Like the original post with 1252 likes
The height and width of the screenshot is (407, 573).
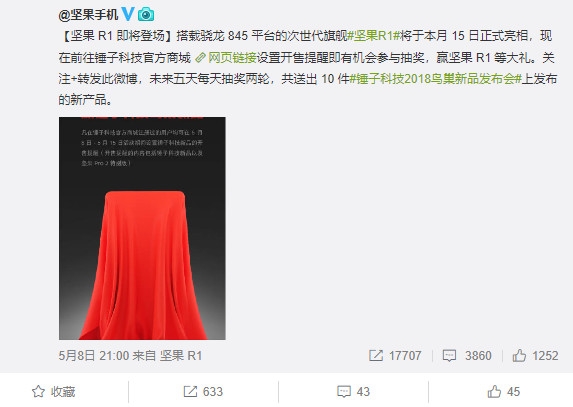(535, 355)
